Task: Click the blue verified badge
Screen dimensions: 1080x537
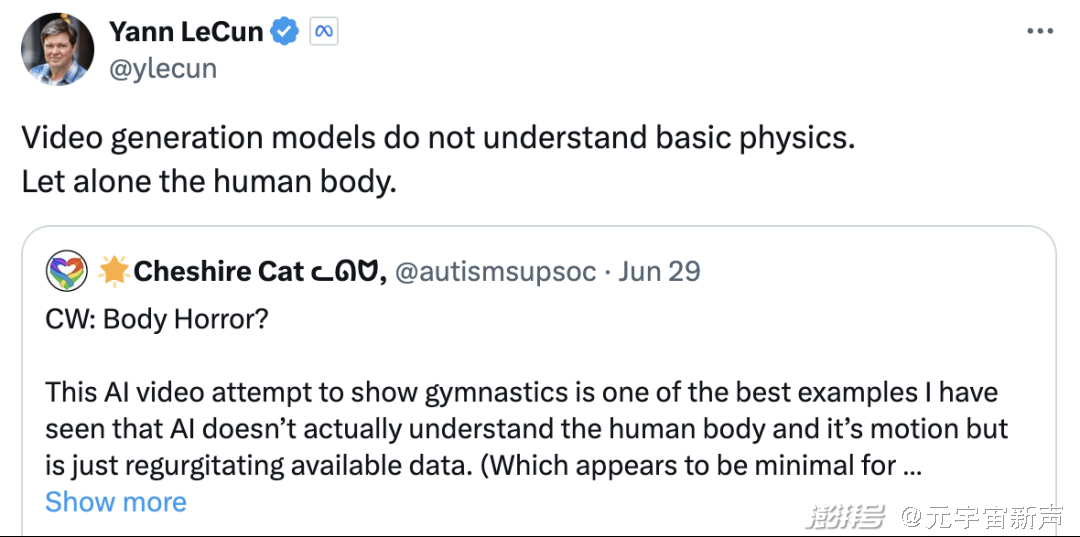Action: [285, 32]
